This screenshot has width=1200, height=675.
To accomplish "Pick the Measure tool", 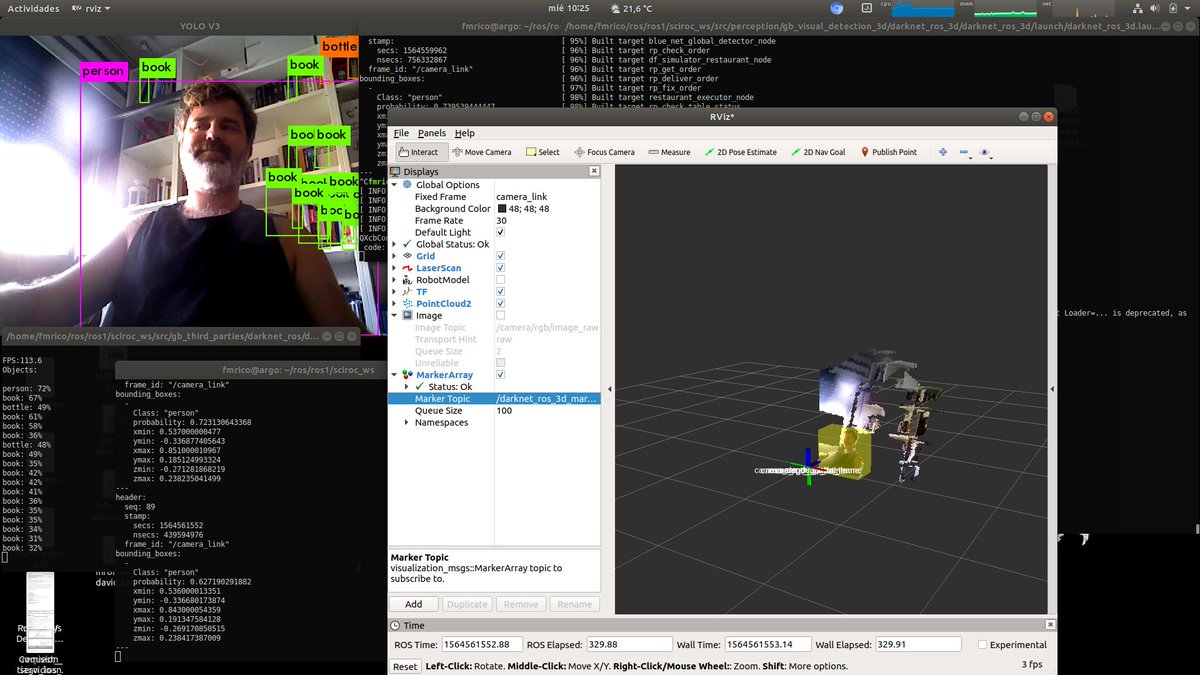I will (x=669, y=152).
